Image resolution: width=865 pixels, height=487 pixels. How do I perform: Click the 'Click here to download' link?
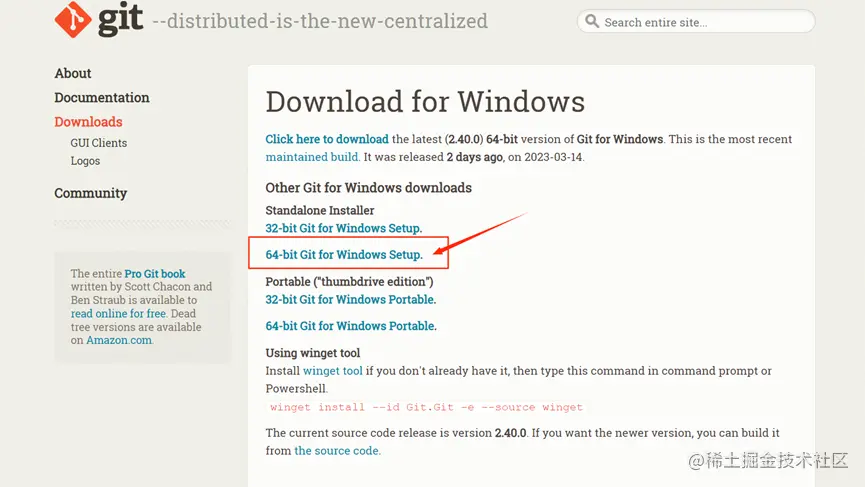click(x=327, y=139)
